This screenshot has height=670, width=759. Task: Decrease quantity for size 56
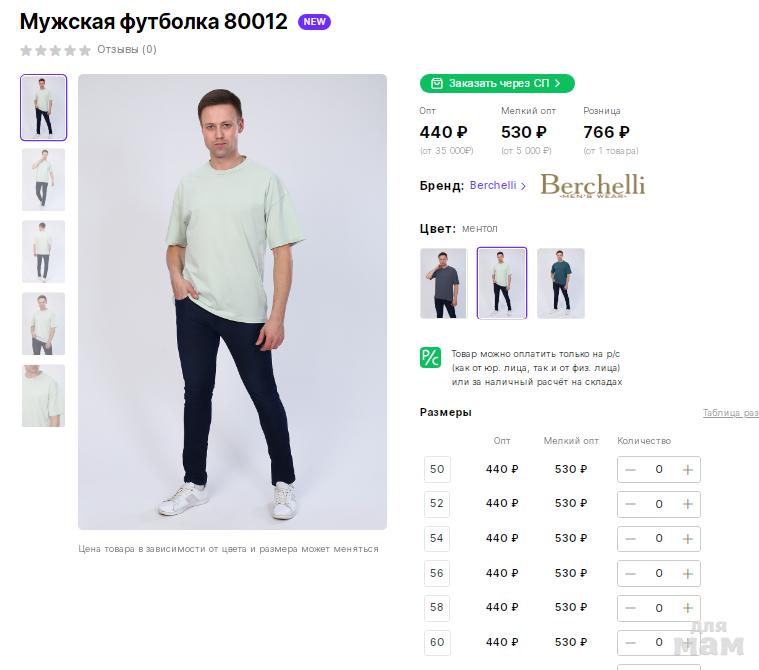point(630,573)
